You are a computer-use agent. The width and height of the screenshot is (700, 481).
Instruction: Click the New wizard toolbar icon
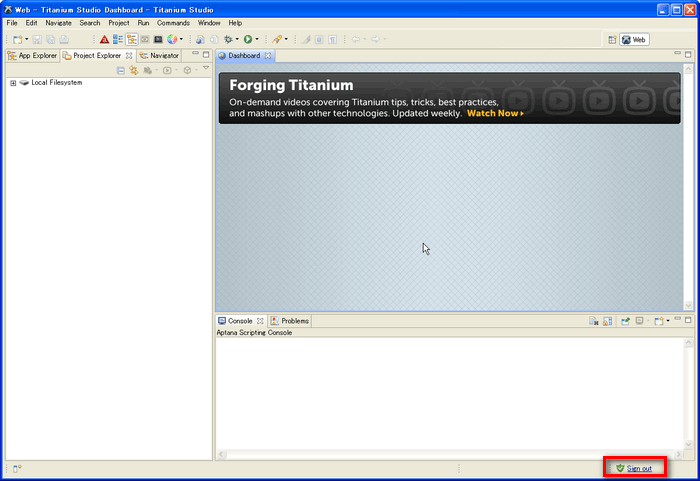pyautogui.click(x=17, y=39)
